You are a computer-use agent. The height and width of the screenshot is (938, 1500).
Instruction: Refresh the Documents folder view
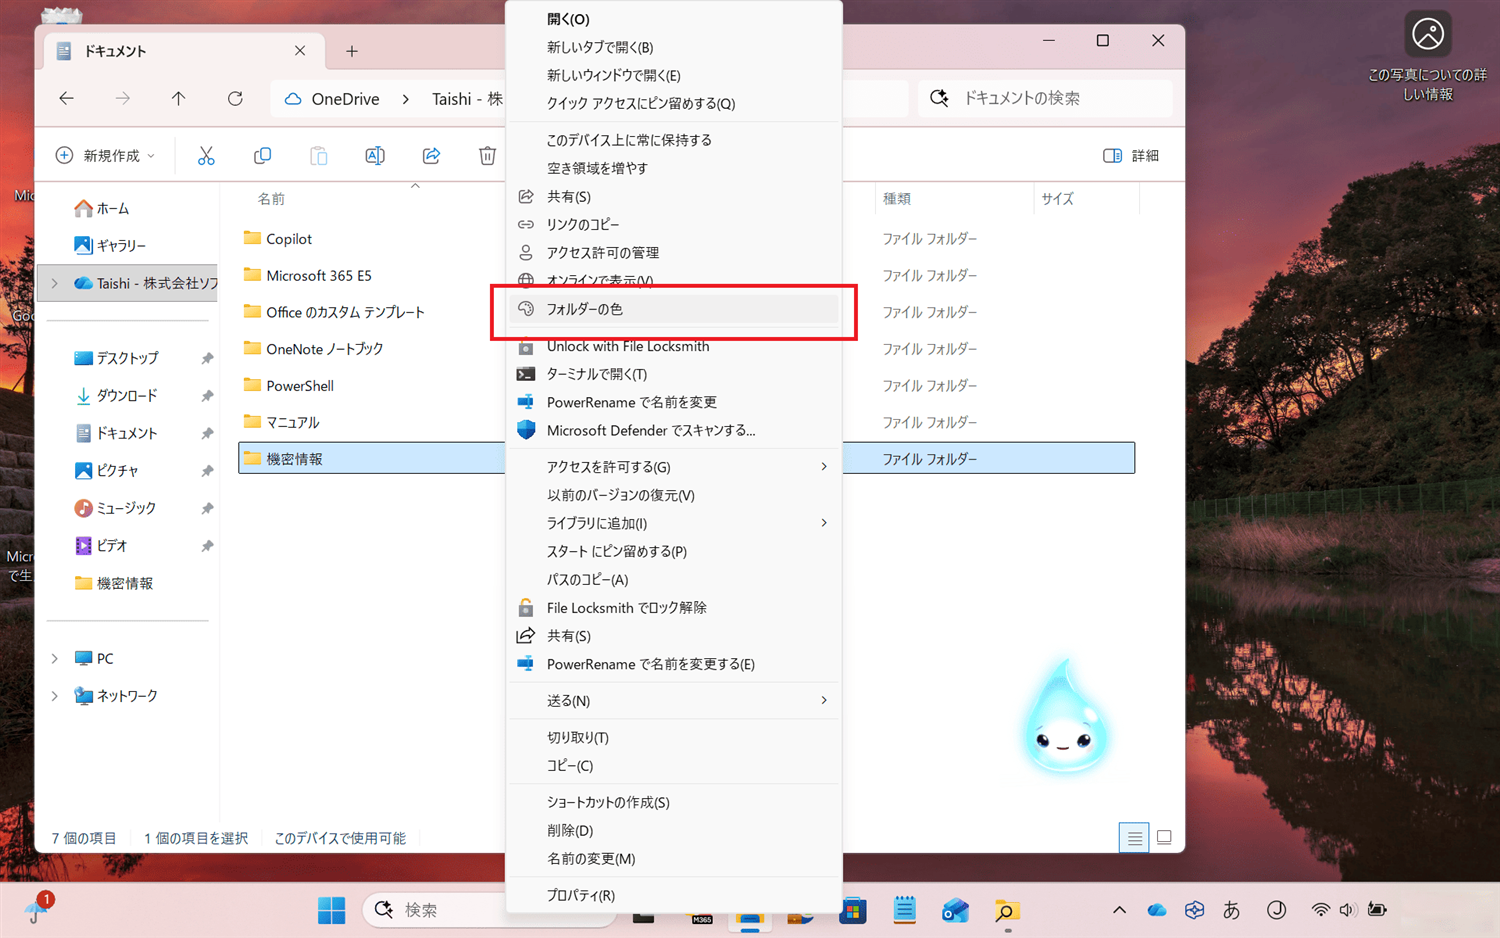[235, 98]
